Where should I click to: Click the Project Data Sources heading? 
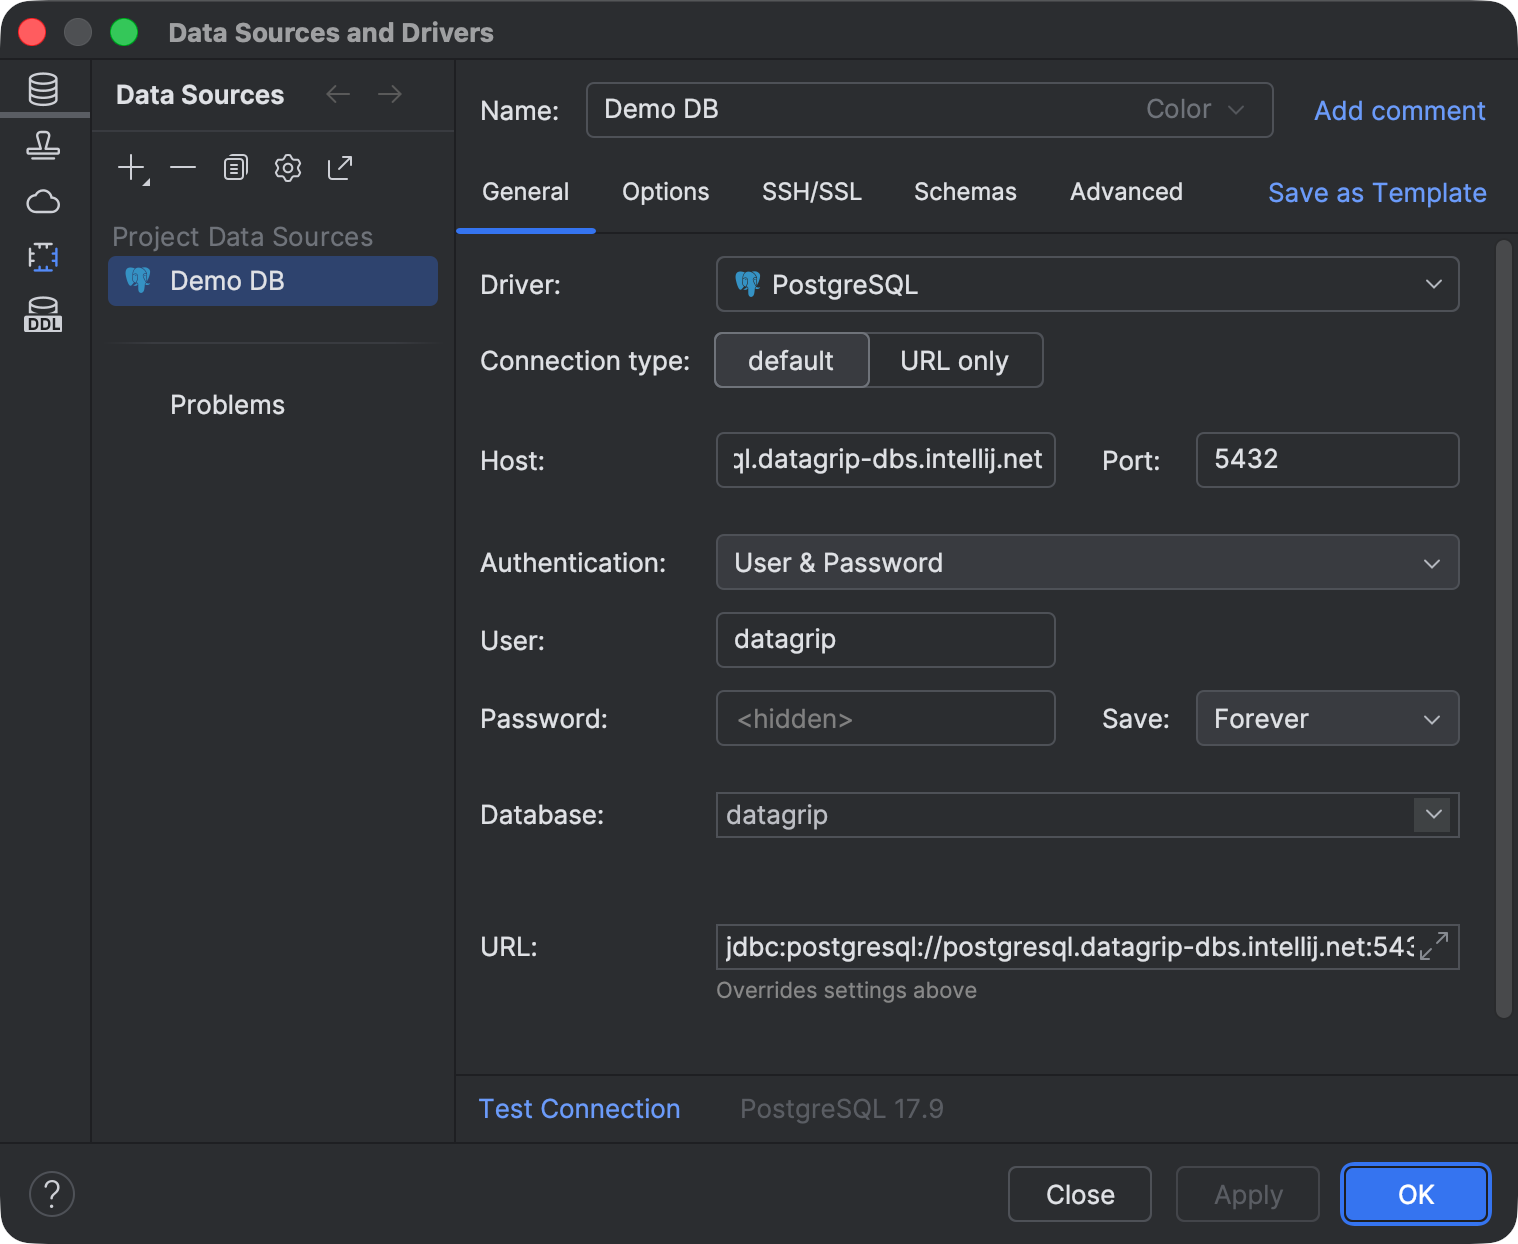(242, 237)
